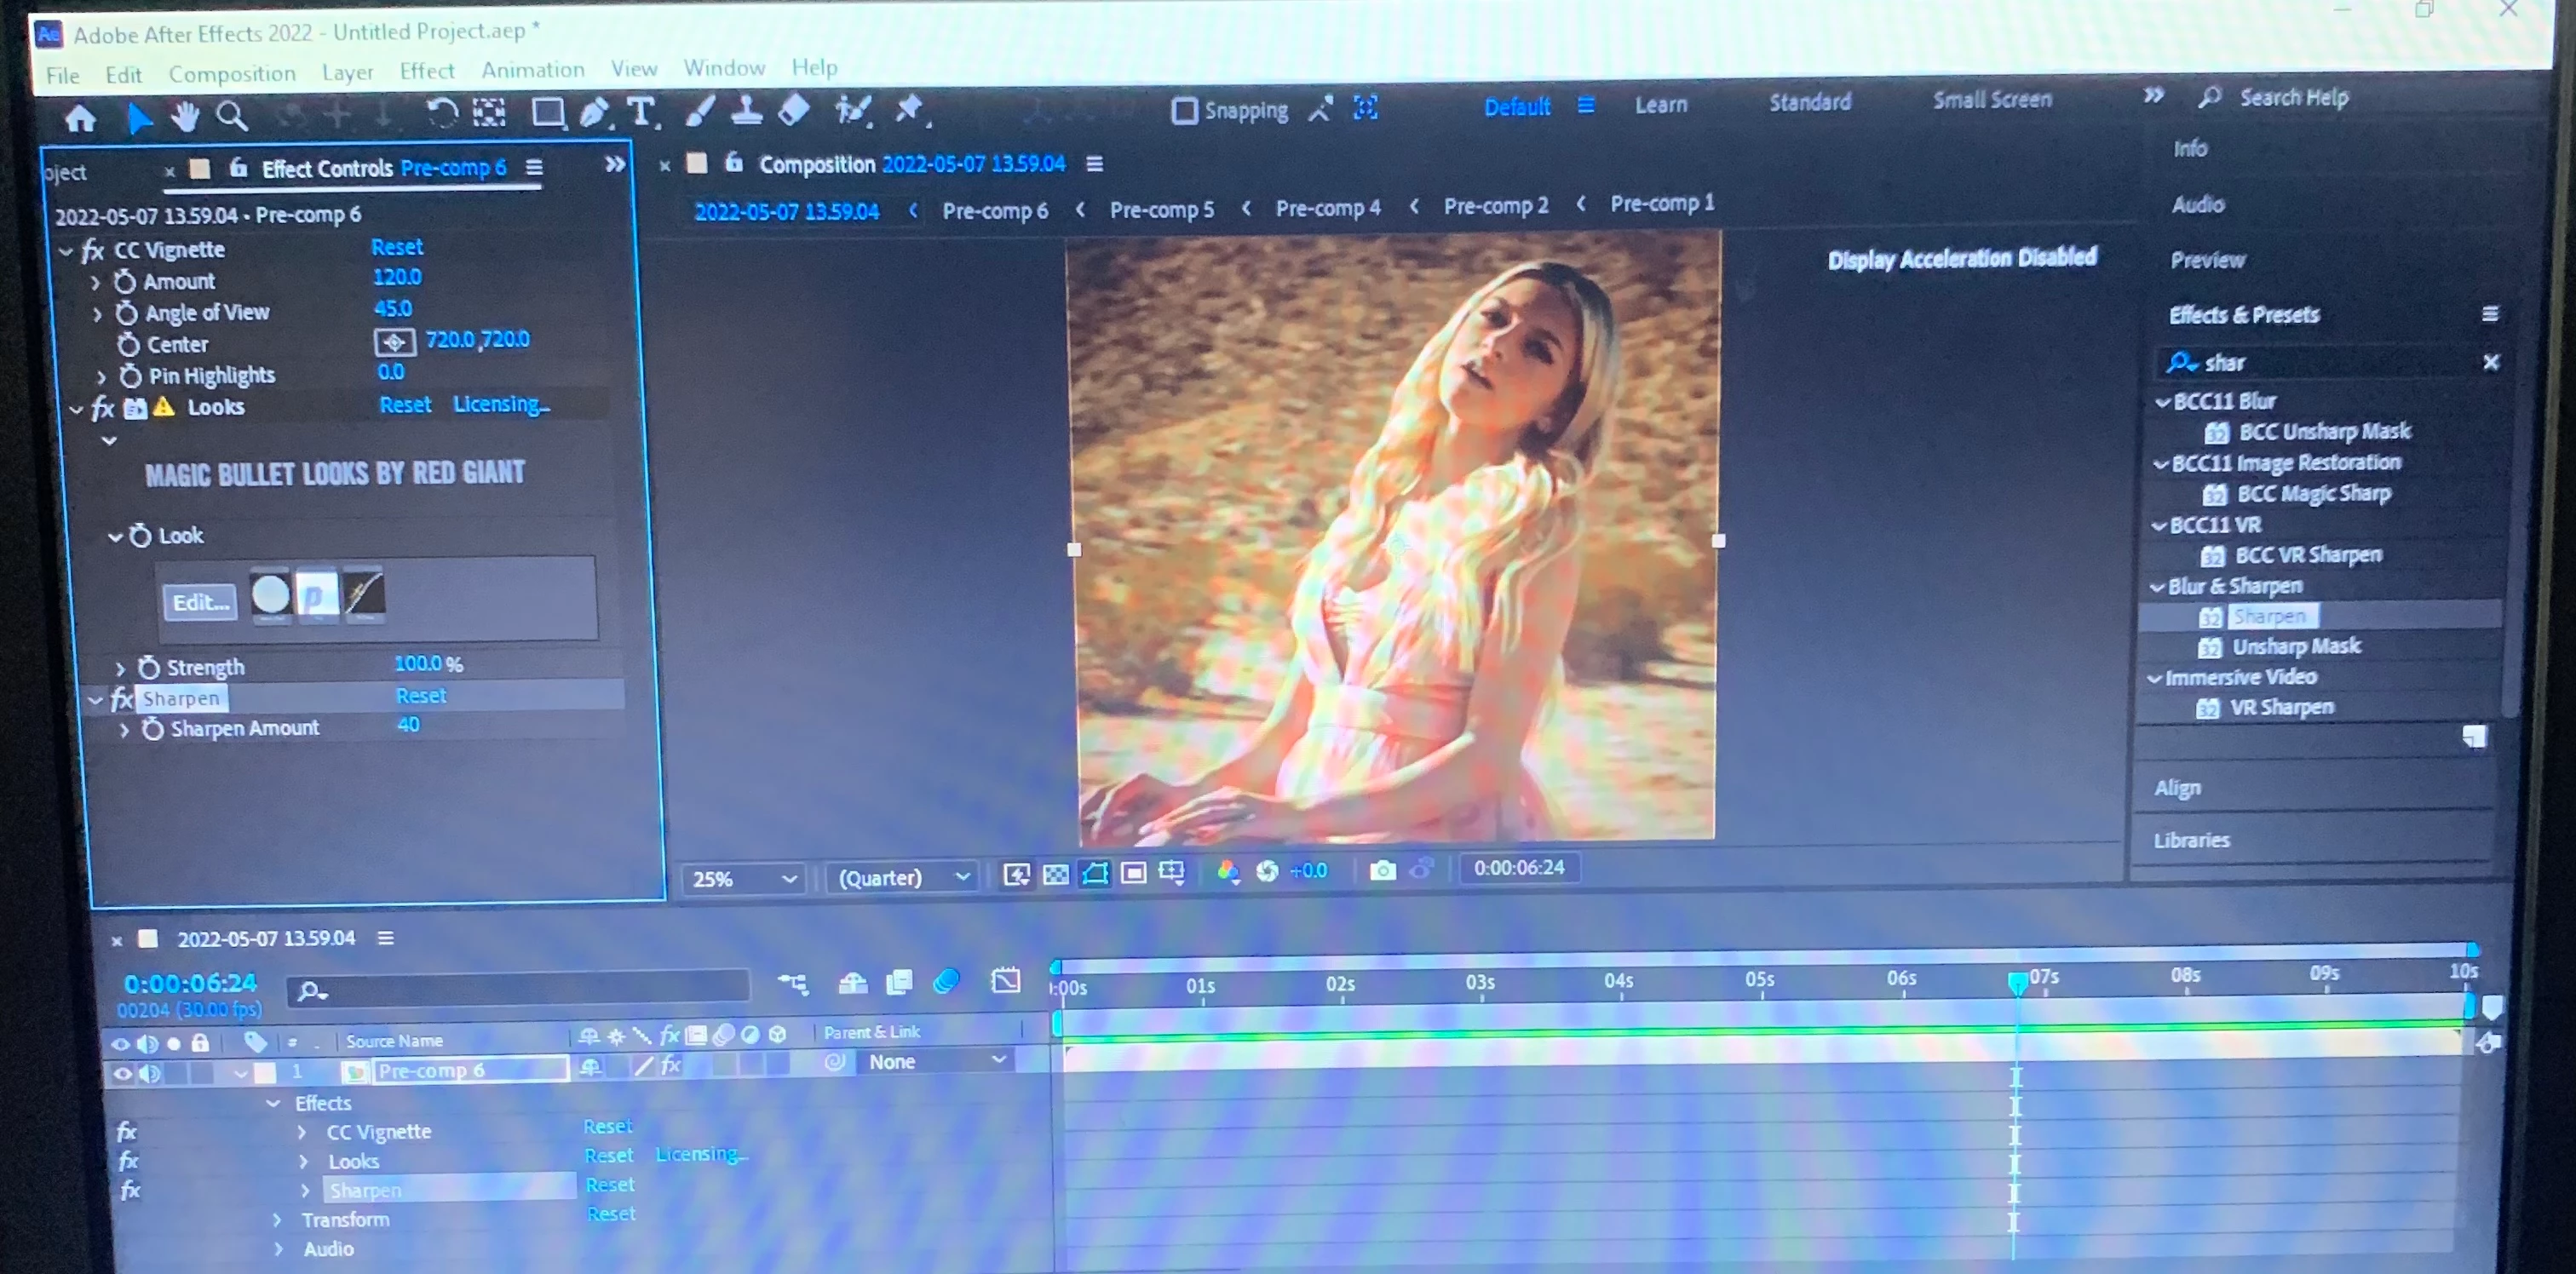Select the Type text tool
The height and width of the screenshot is (1274, 2576).
641,112
